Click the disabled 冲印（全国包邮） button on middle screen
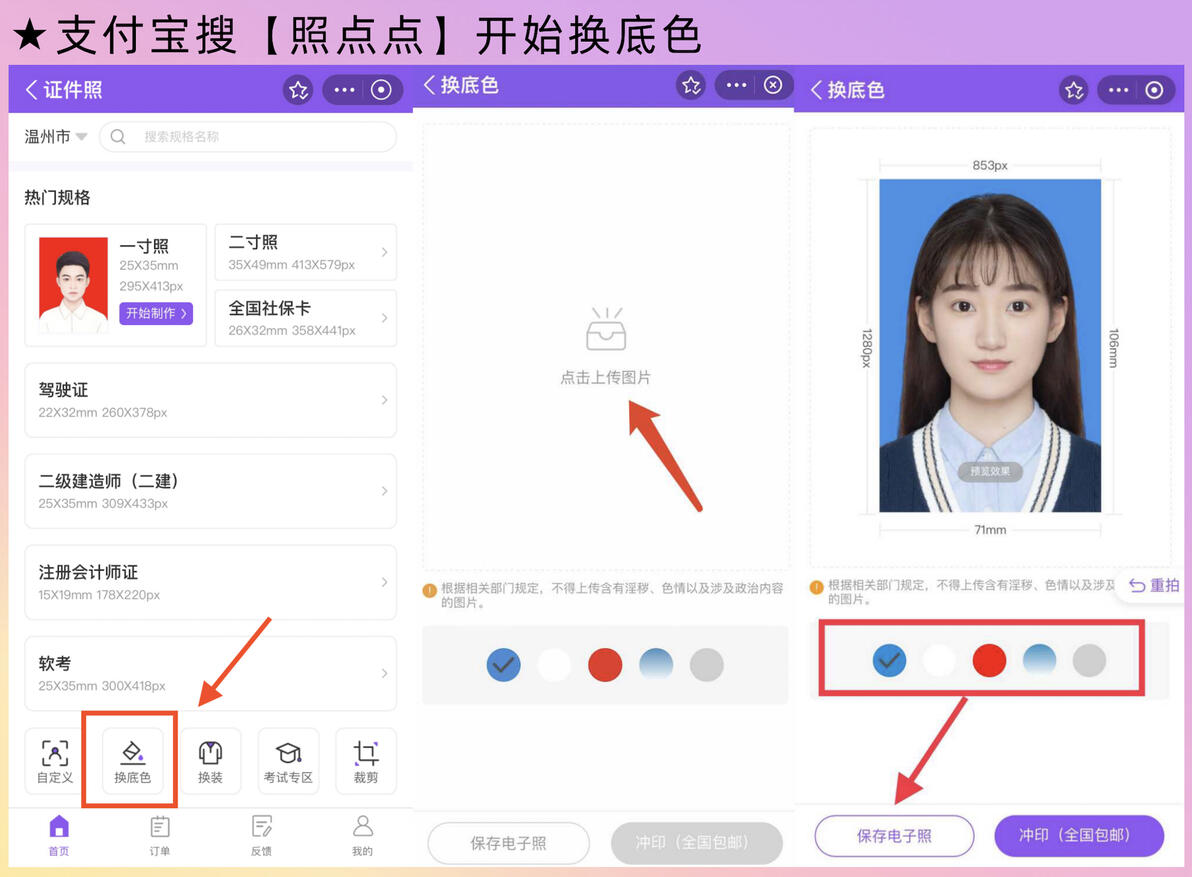1192x877 pixels. click(696, 843)
